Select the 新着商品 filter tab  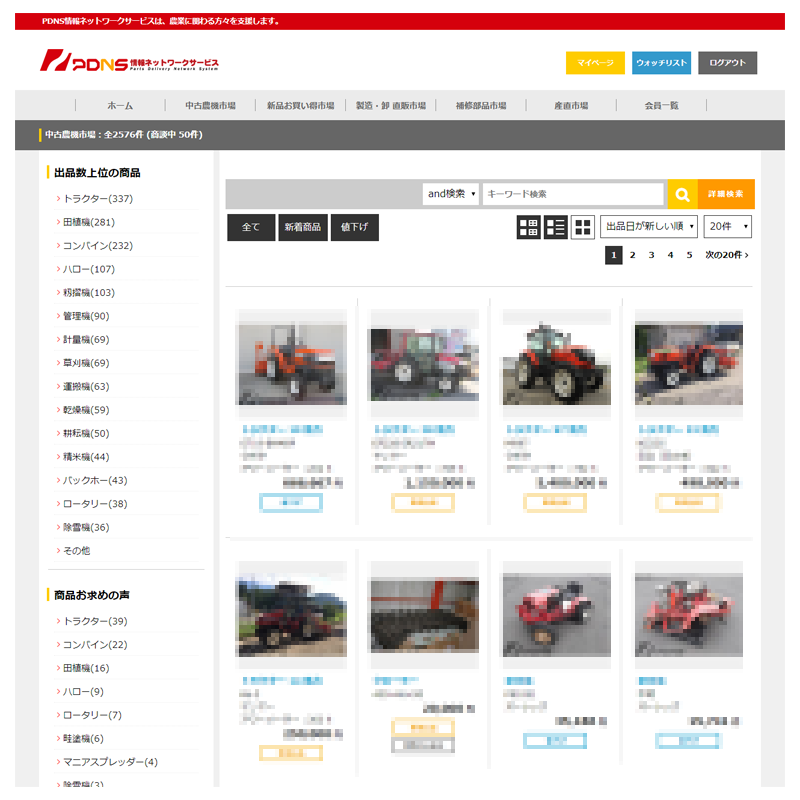(x=302, y=228)
